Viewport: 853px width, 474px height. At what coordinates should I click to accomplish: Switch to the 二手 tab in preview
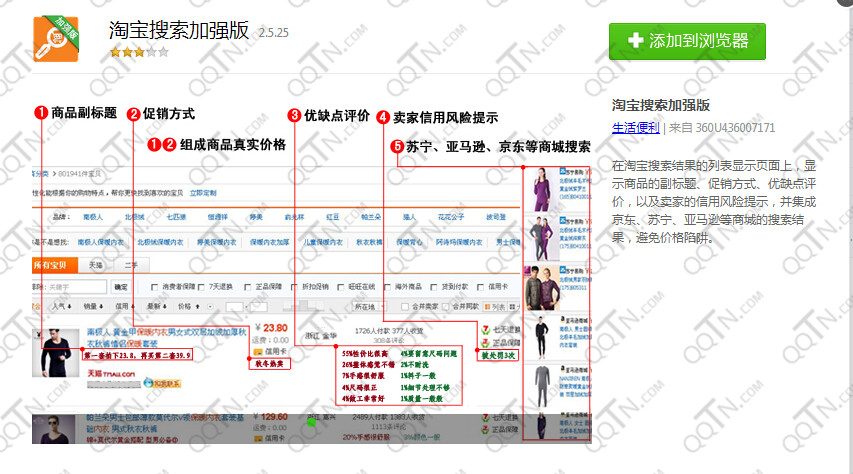tap(131, 265)
